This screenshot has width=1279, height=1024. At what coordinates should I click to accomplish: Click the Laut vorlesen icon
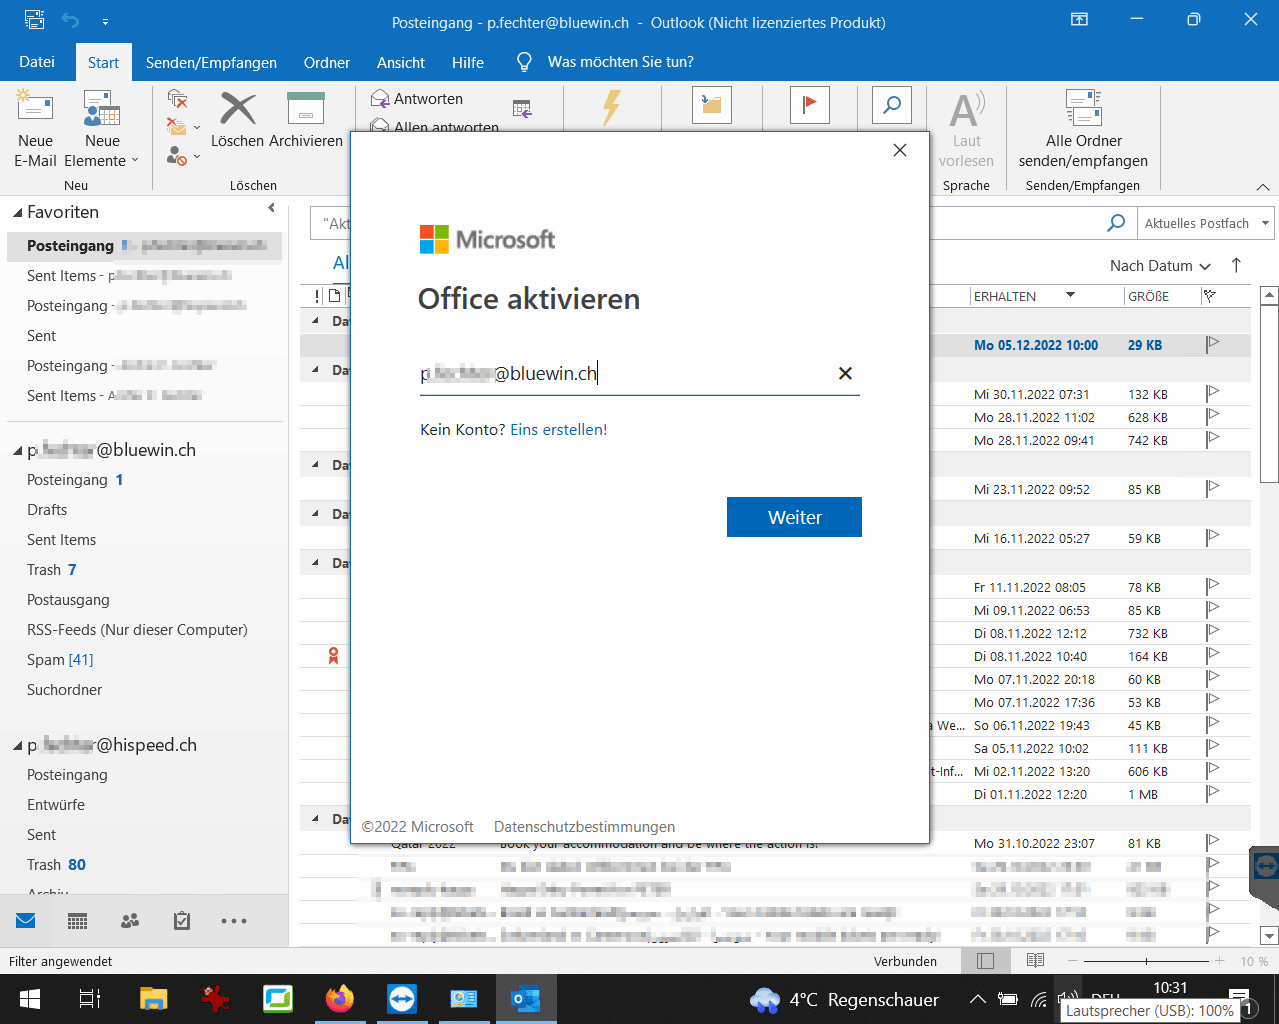click(x=966, y=108)
